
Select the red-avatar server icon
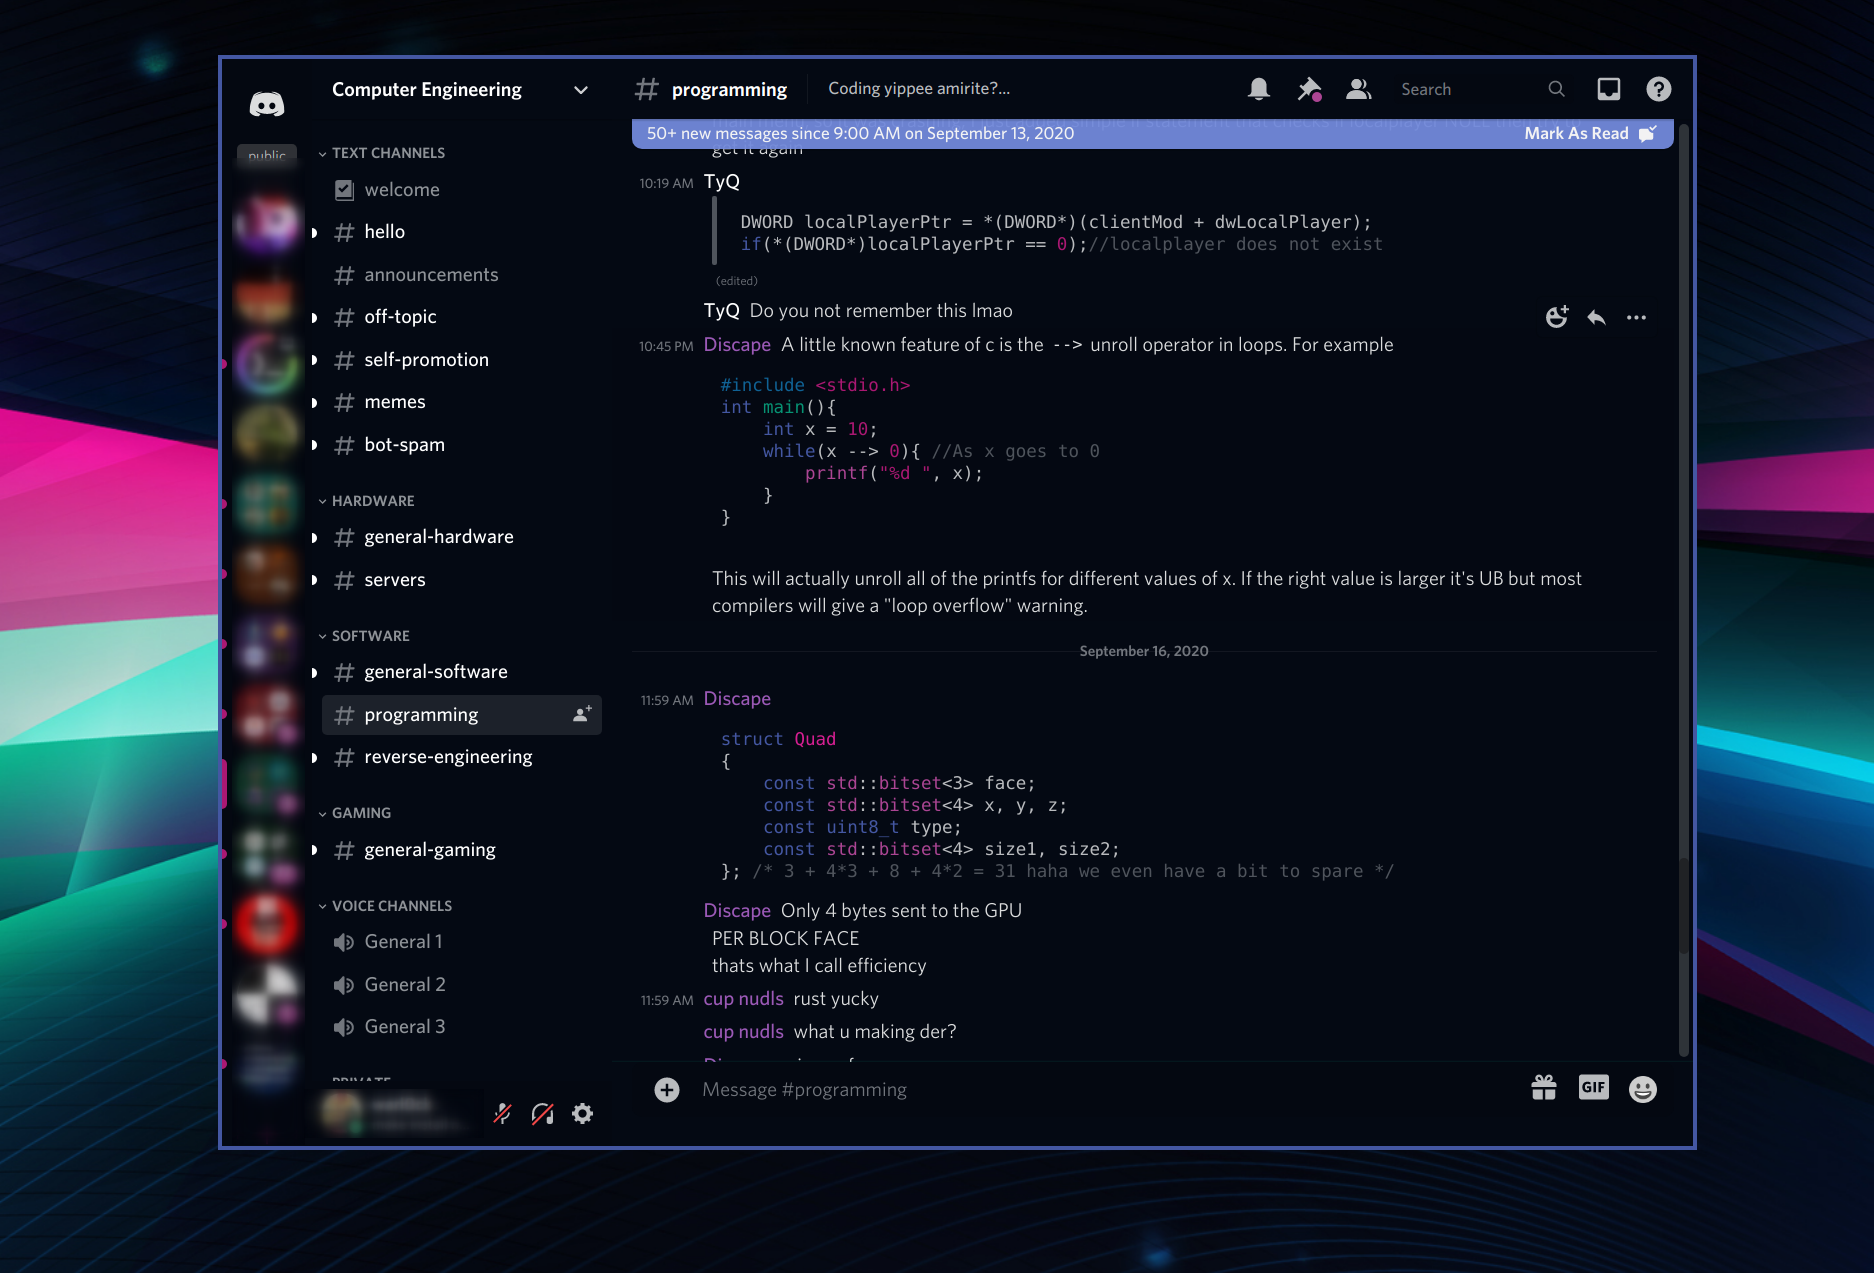click(266, 922)
